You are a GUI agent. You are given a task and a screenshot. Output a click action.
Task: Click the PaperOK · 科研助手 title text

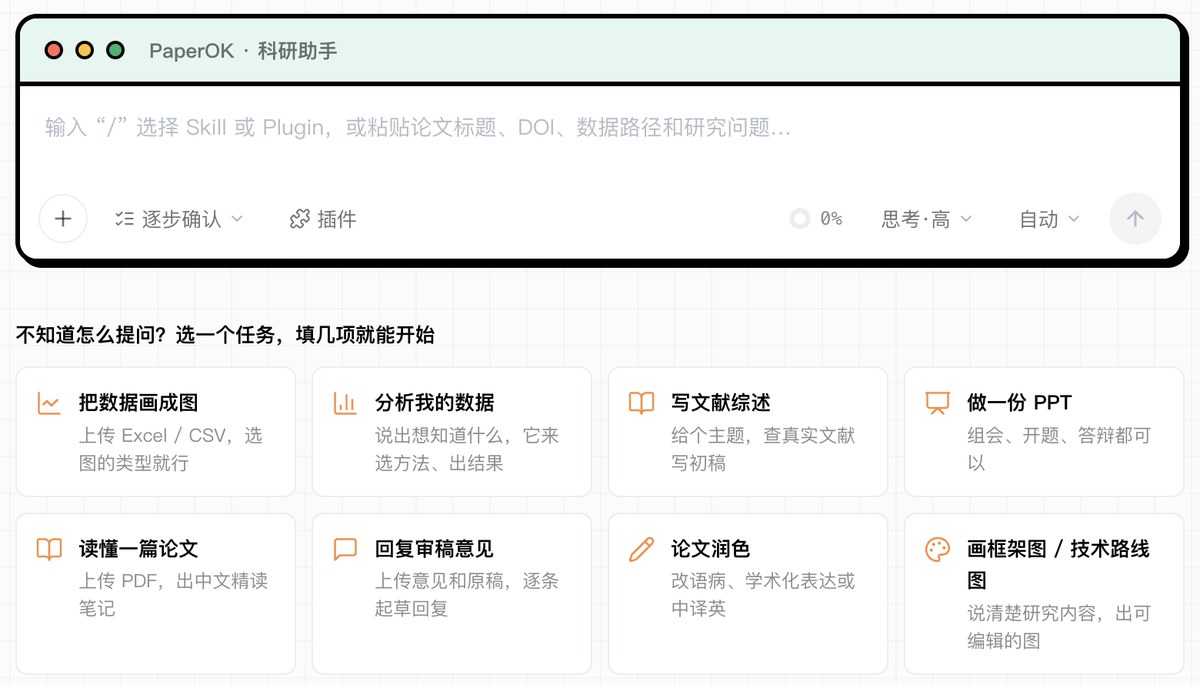tap(243, 50)
